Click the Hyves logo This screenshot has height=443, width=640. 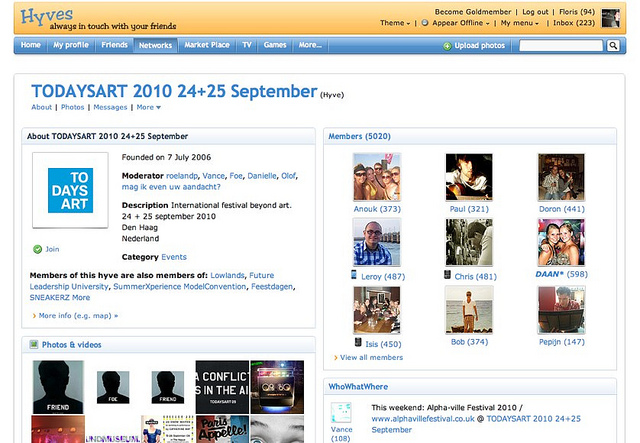46,15
